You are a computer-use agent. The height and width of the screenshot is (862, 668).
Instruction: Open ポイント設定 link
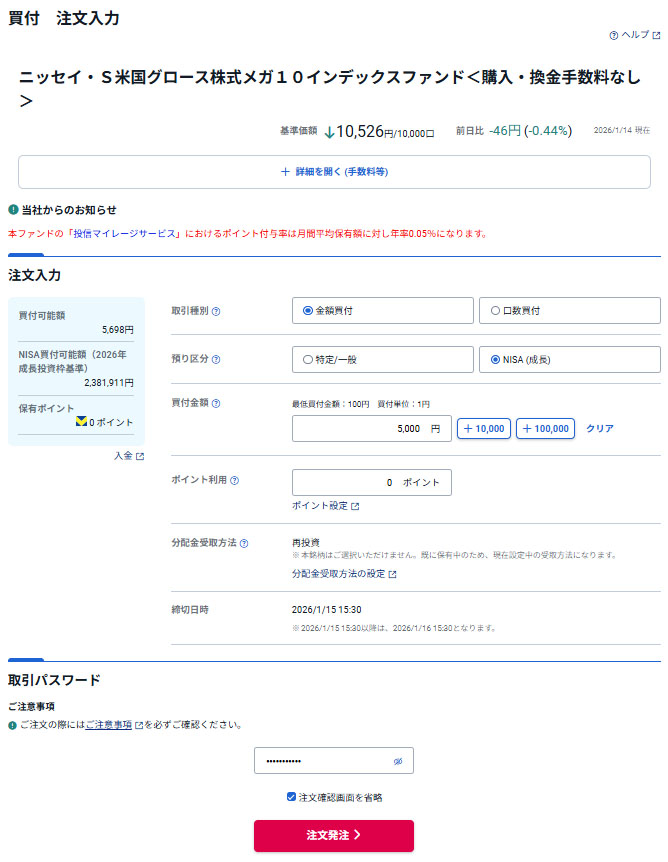pyautogui.click(x=325, y=506)
